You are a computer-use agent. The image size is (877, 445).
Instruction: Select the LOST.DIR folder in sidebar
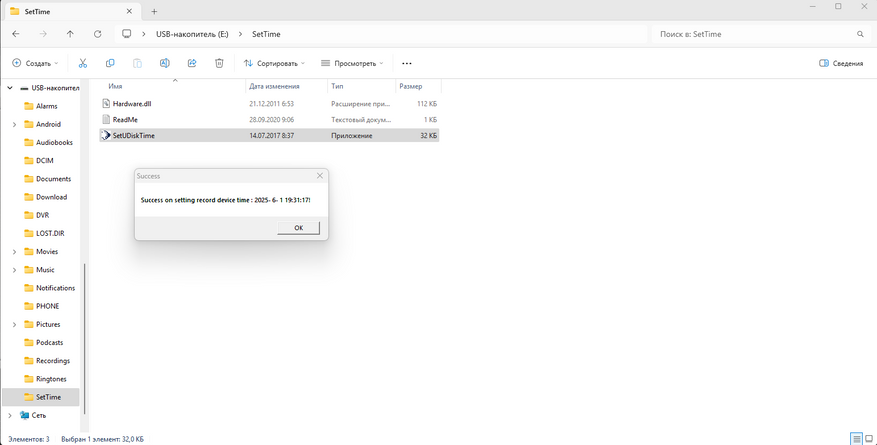[x=50, y=233]
